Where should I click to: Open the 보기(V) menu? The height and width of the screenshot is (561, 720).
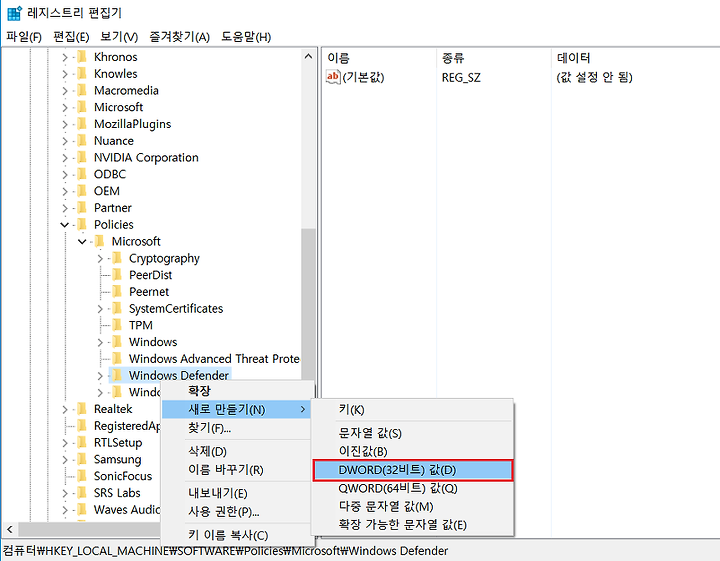pos(119,37)
